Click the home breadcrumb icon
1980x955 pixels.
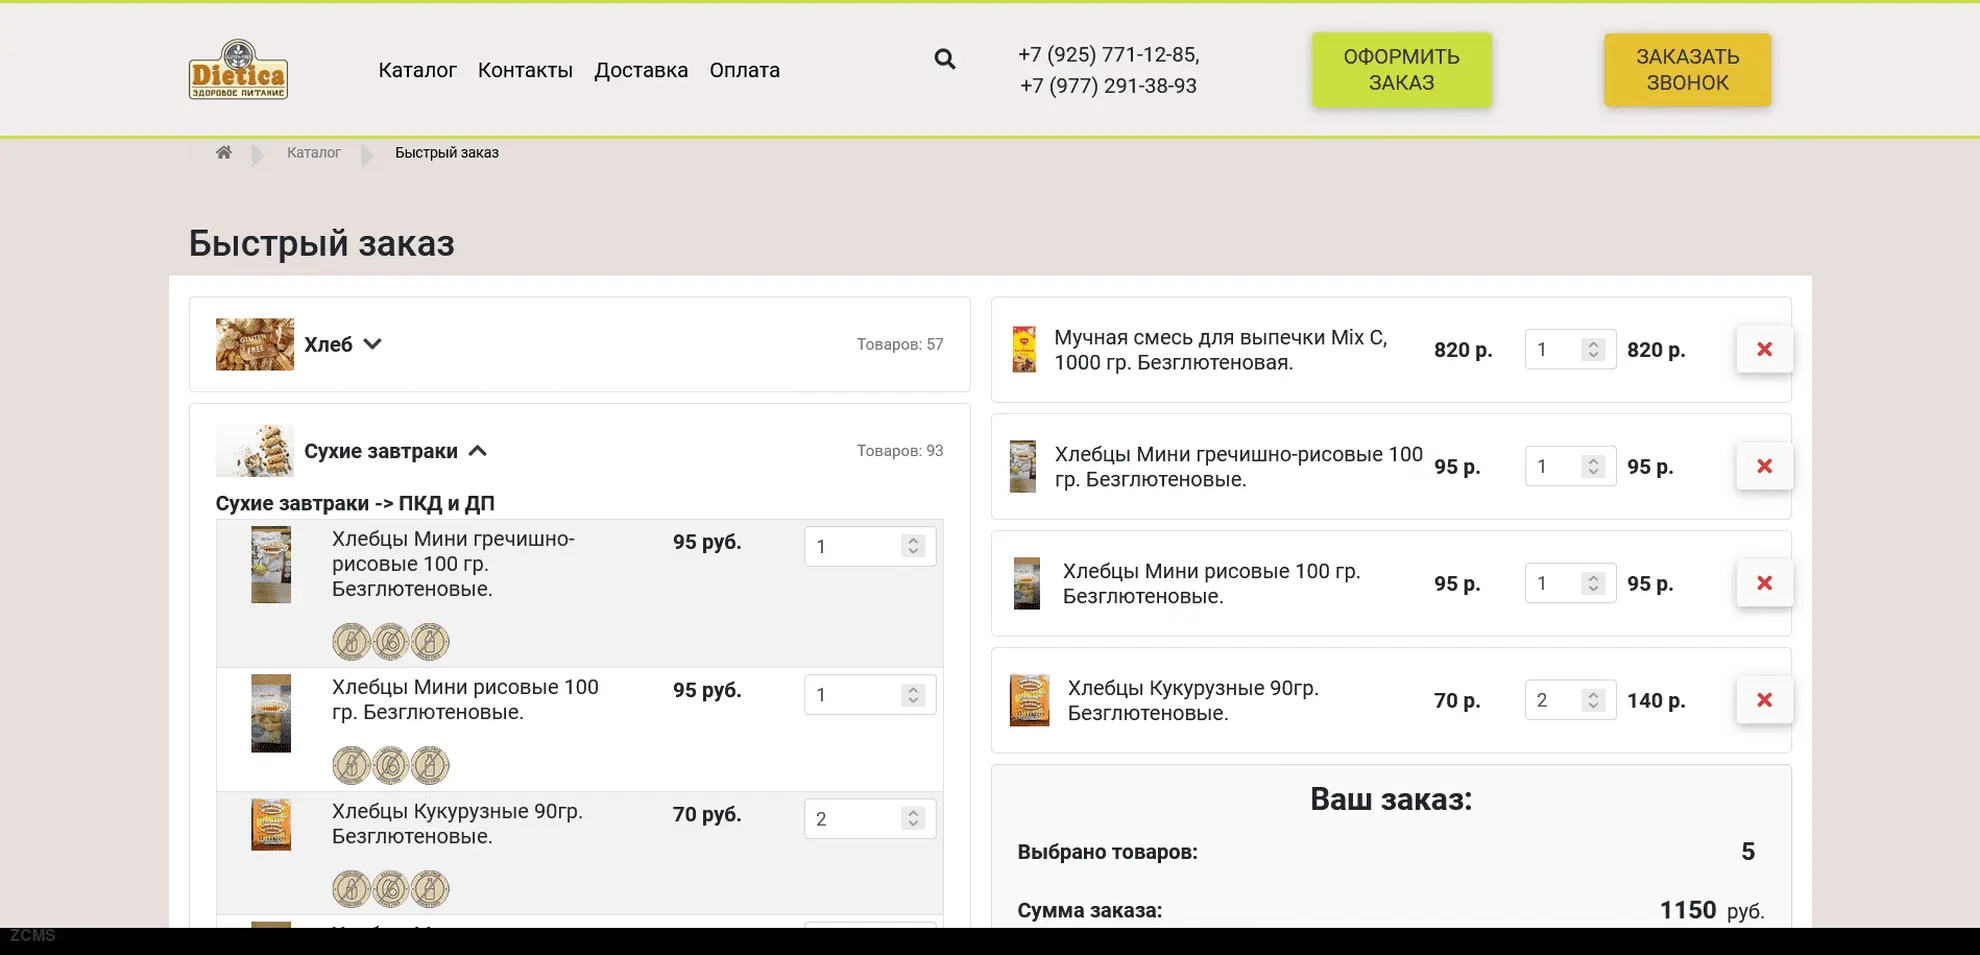pos(224,153)
